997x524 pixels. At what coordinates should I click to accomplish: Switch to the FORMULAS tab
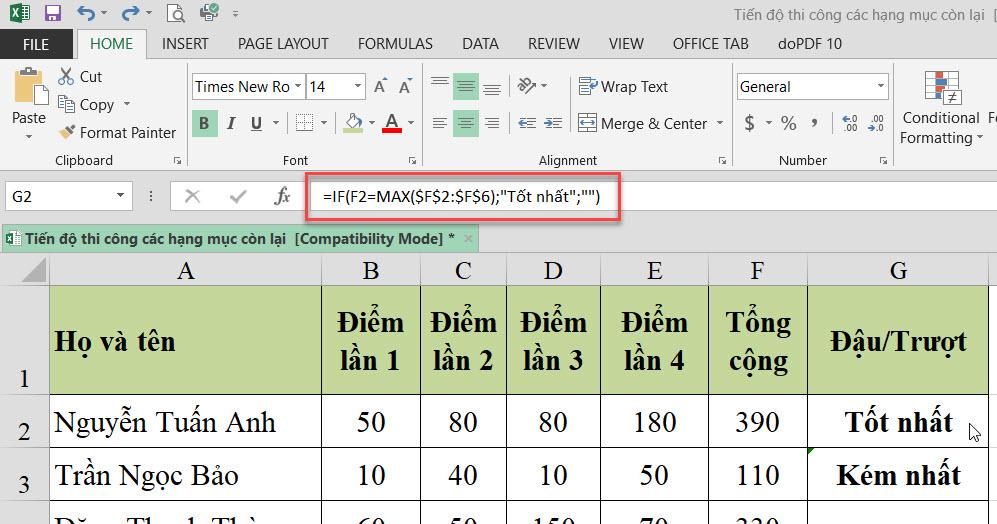click(395, 44)
